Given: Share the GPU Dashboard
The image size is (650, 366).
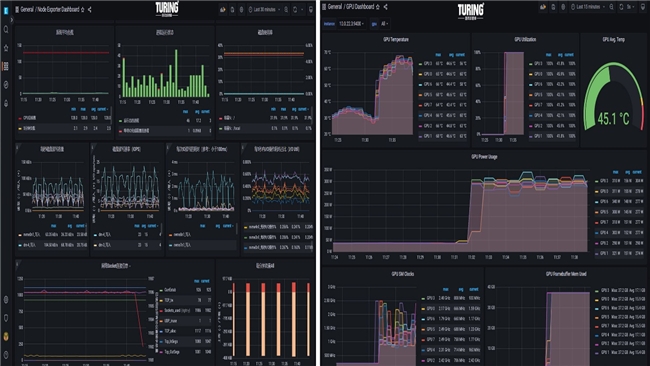Looking at the screenshot, I should coord(386,7).
